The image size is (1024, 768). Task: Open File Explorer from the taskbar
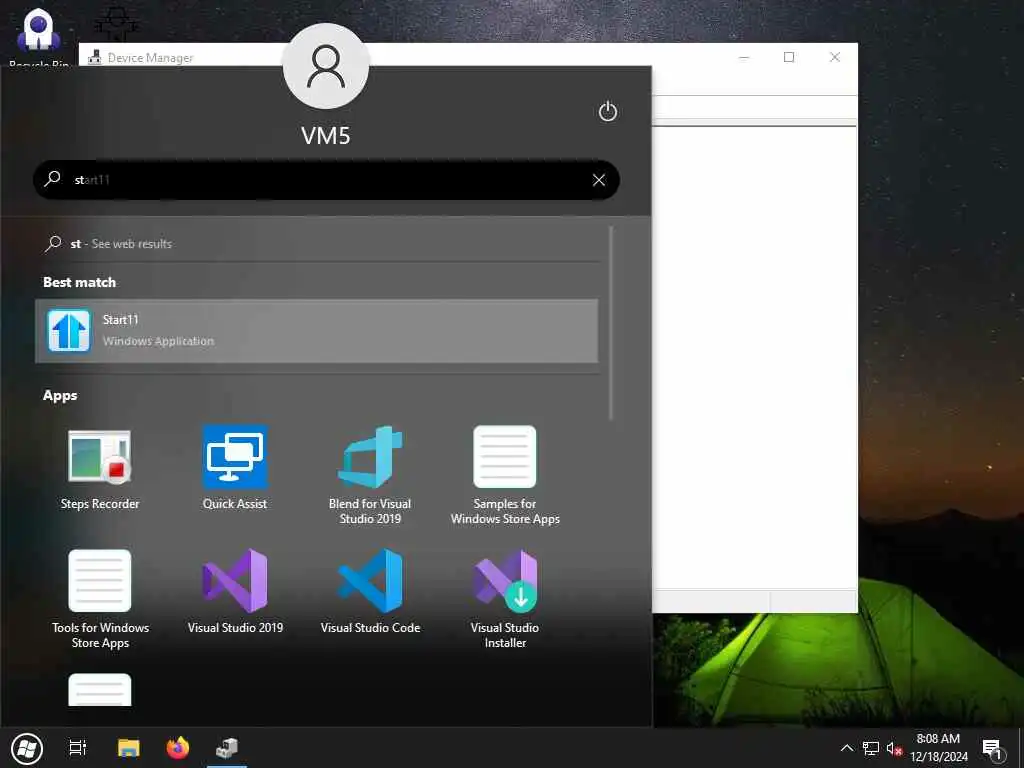pyautogui.click(x=129, y=748)
